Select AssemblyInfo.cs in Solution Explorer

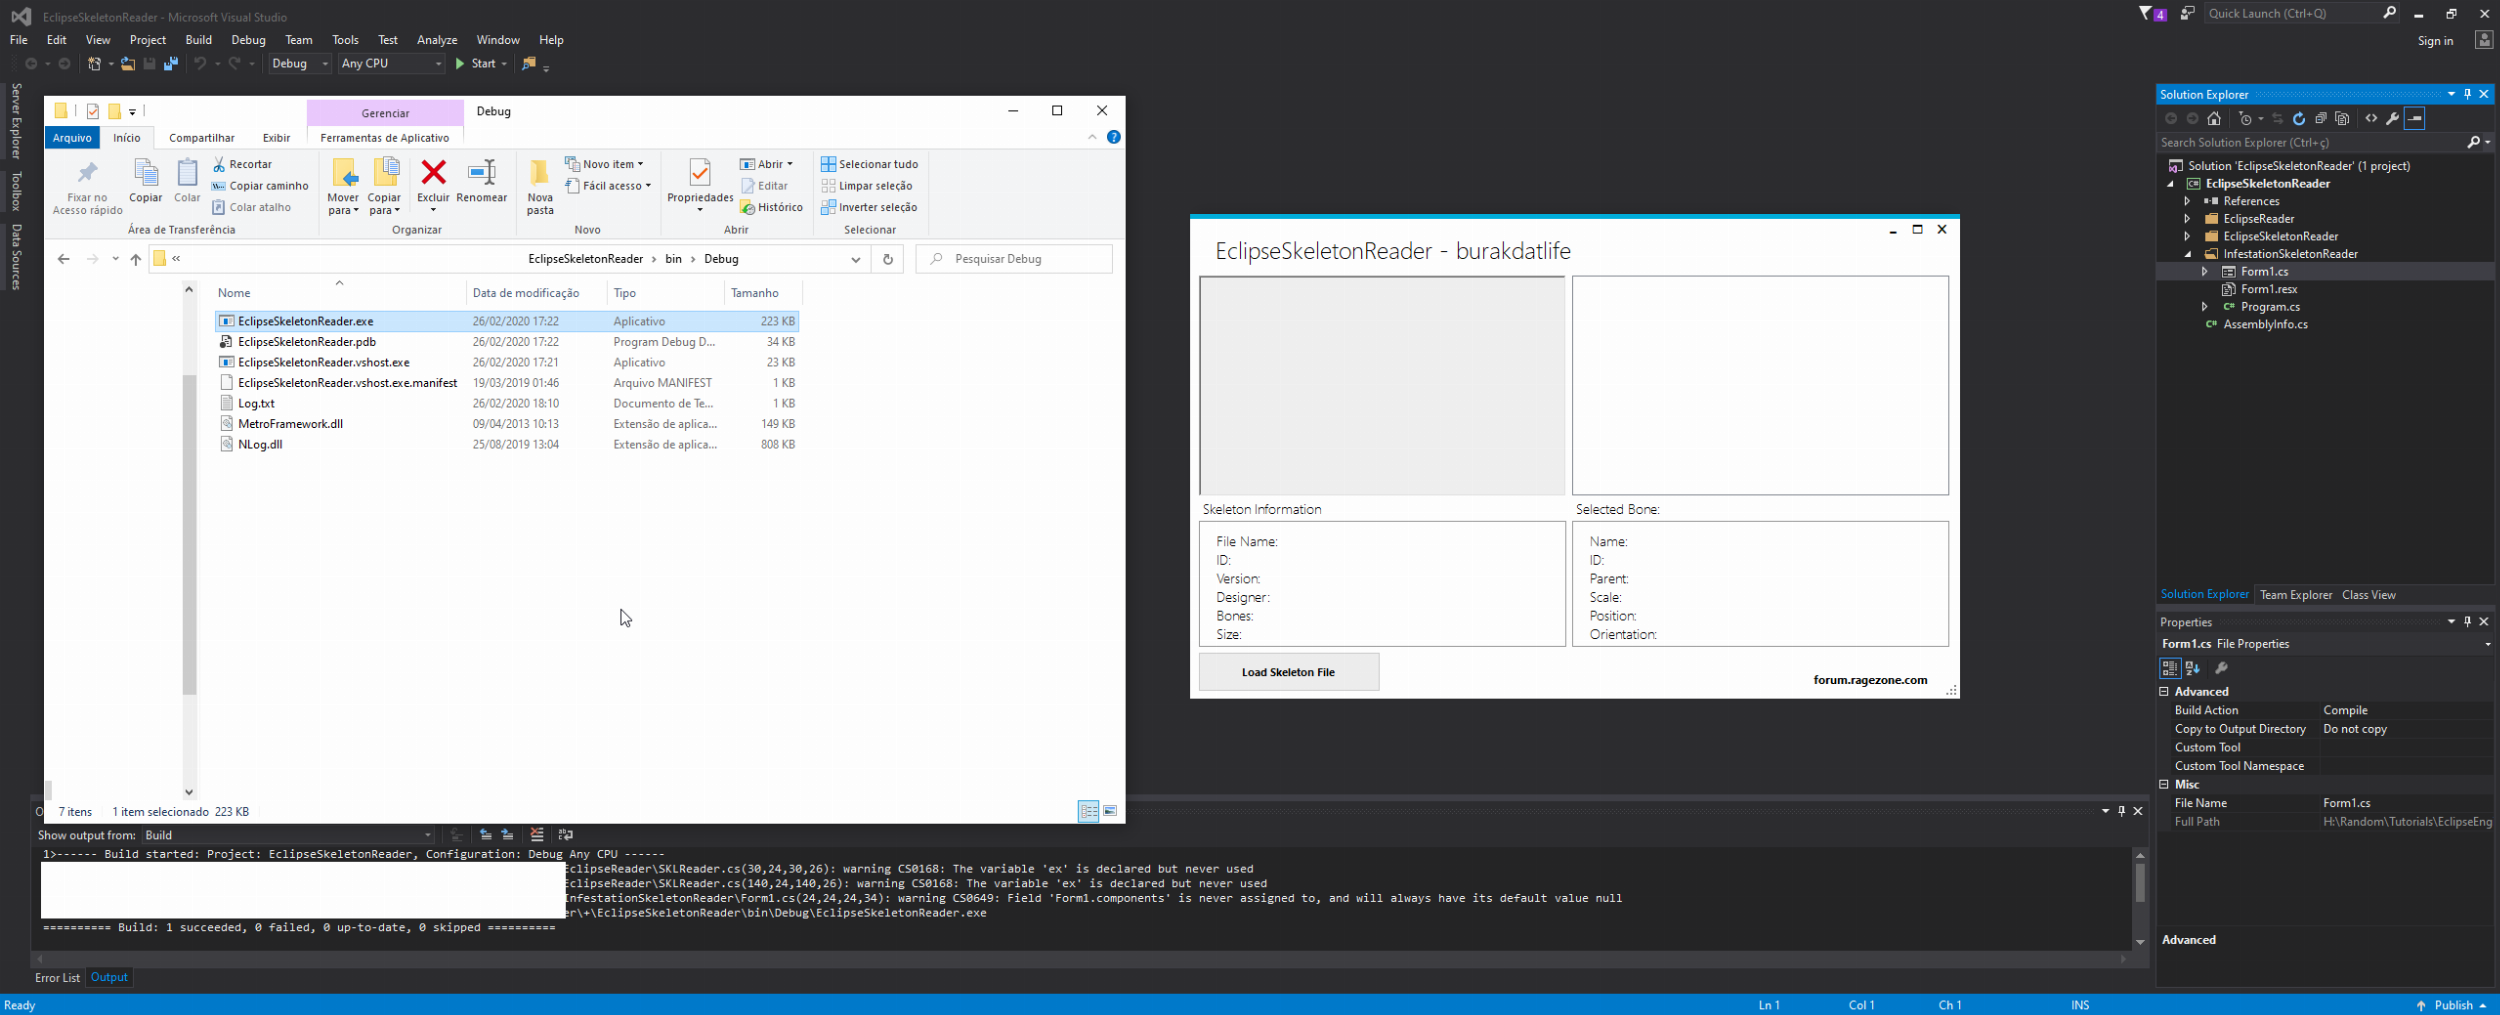tap(2265, 325)
